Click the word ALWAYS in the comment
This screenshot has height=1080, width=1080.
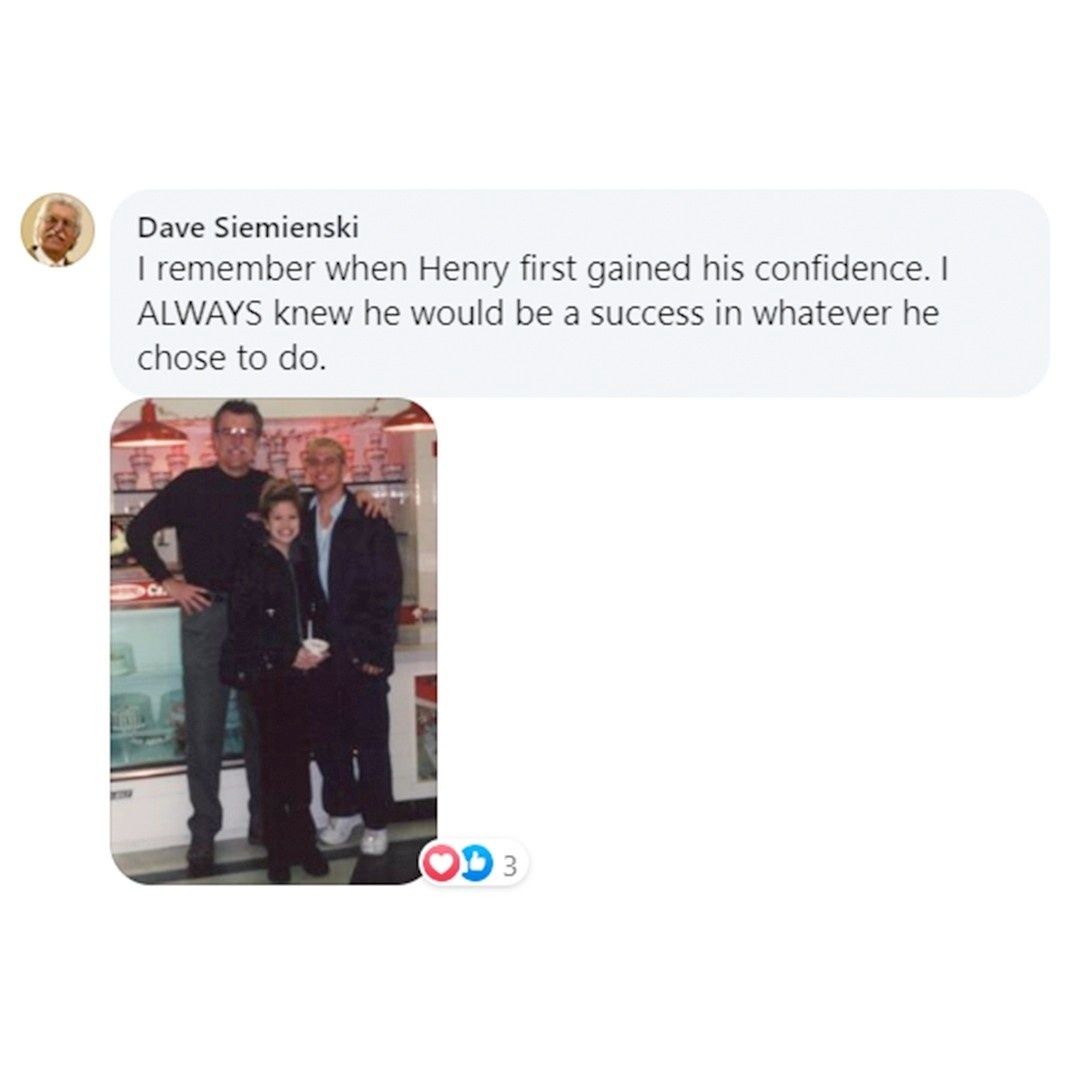pyautogui.click(x=200, y=314)
